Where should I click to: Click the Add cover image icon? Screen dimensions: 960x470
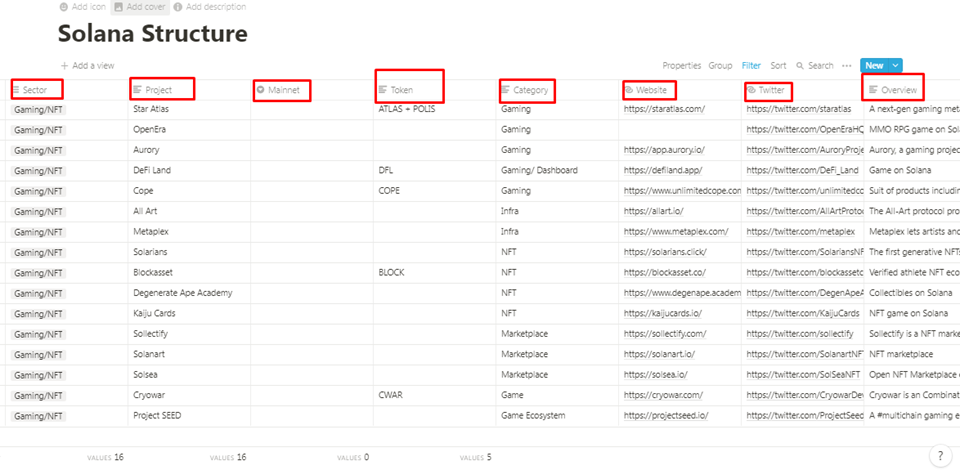(x=119, y=7)
